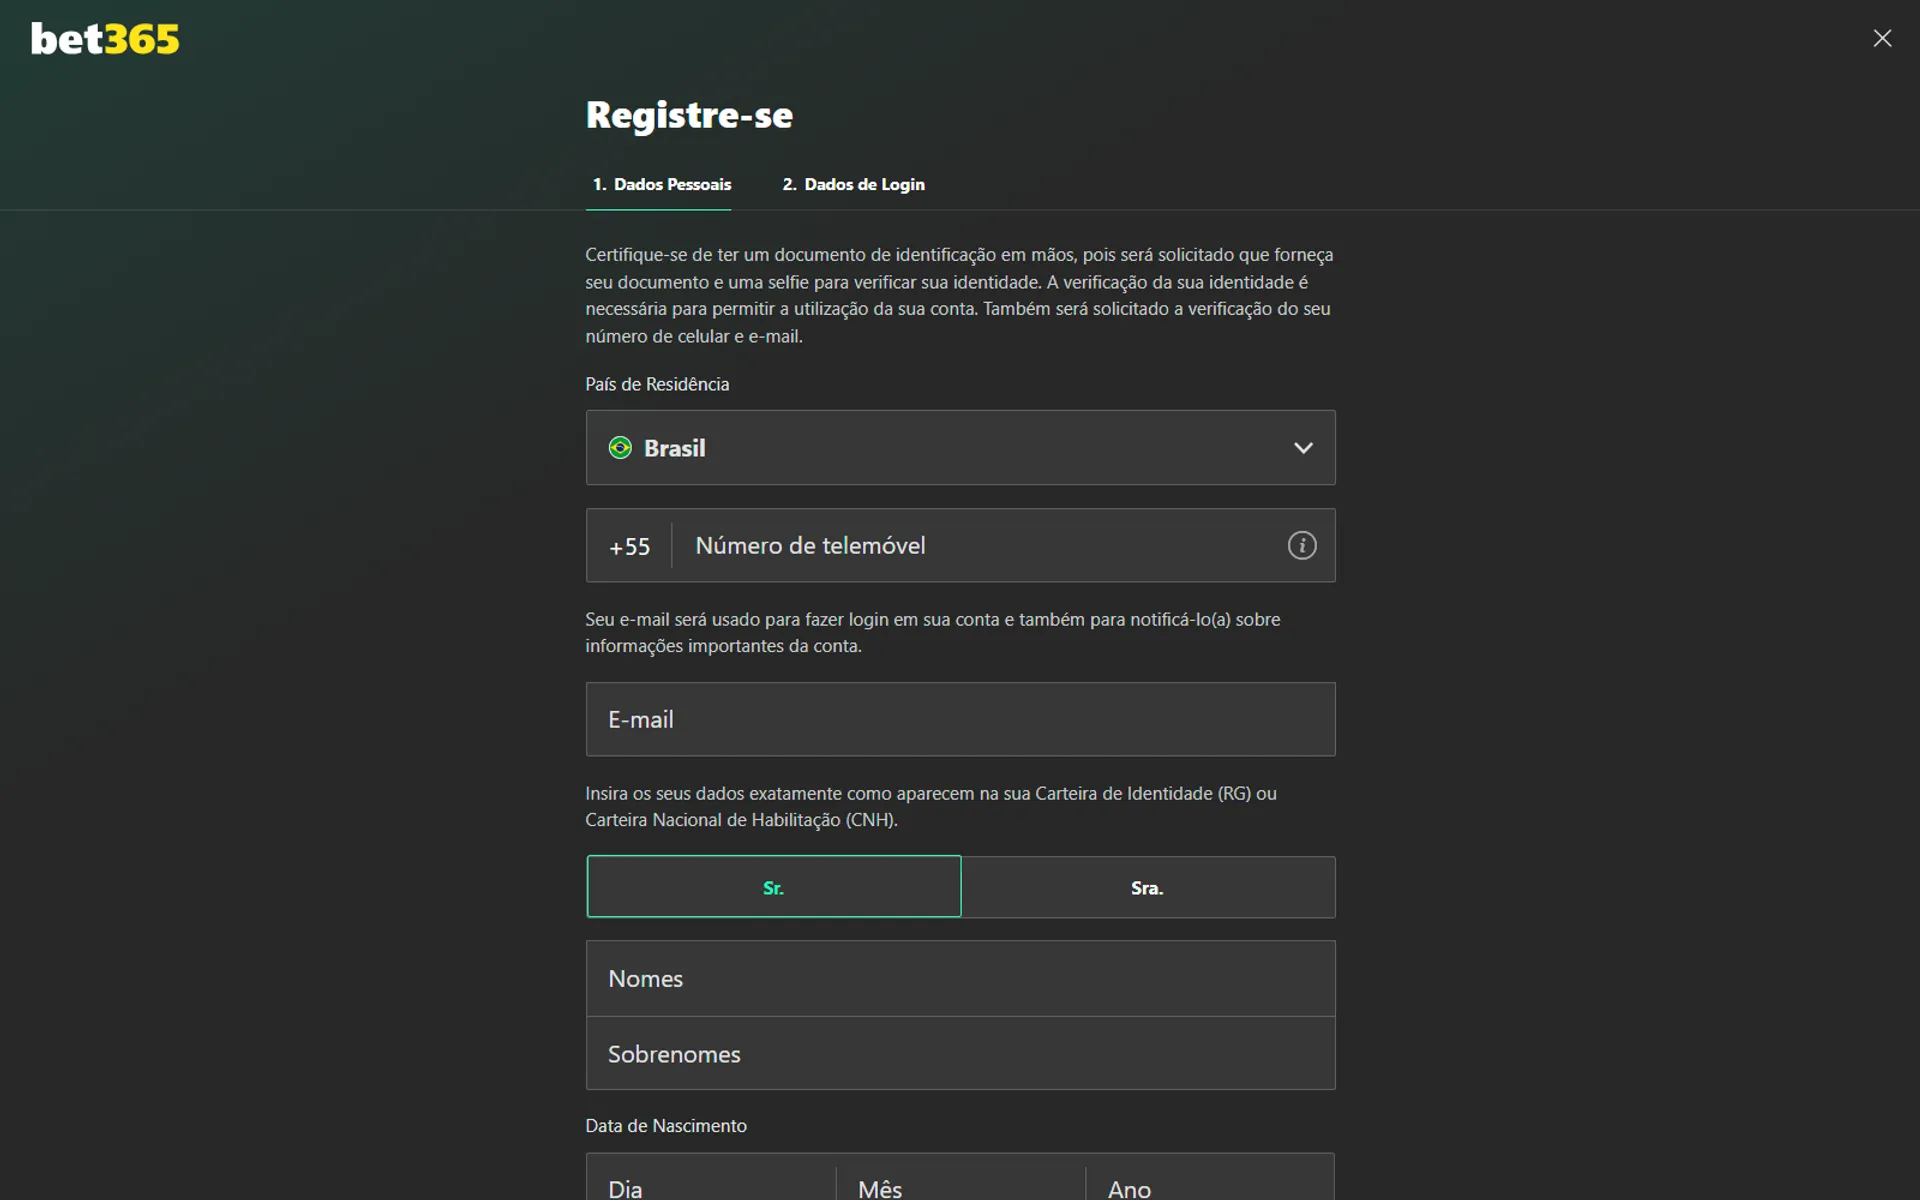
Task: Open the País de Residência dropdown
Action: [960, 447]
